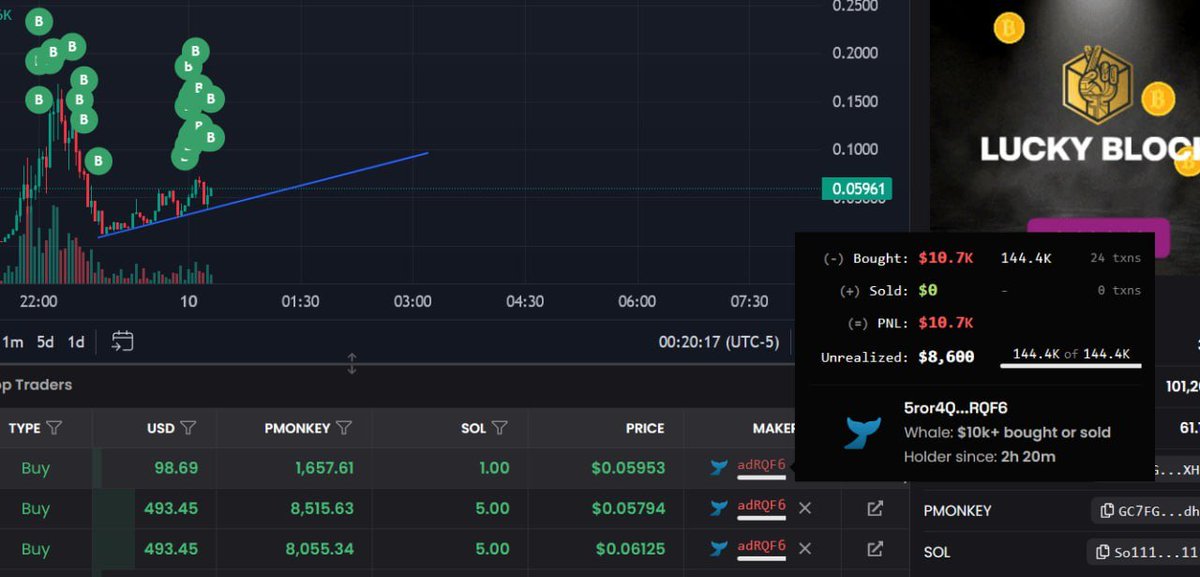Screen dimensions: 1200x577
Task: Select the 5d chart range
Action: pos(45,342)
